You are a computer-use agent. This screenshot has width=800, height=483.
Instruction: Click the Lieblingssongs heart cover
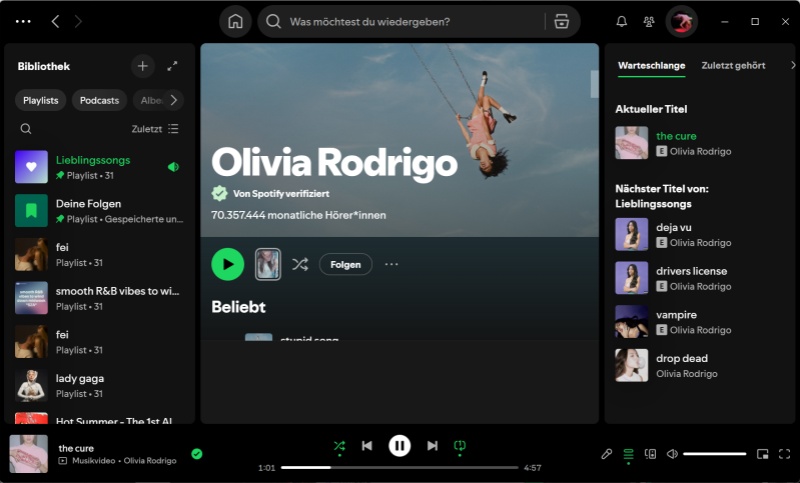[x=31, y=167]
